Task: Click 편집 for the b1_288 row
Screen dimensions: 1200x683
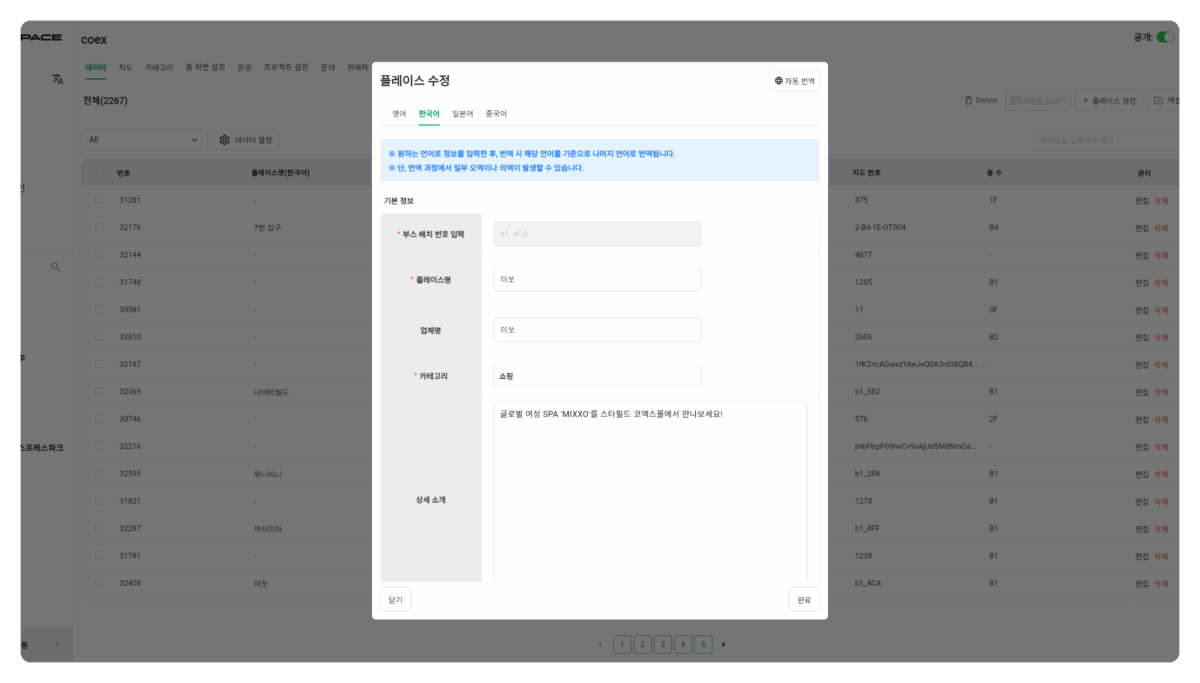Action: (x=1142, y=474)
